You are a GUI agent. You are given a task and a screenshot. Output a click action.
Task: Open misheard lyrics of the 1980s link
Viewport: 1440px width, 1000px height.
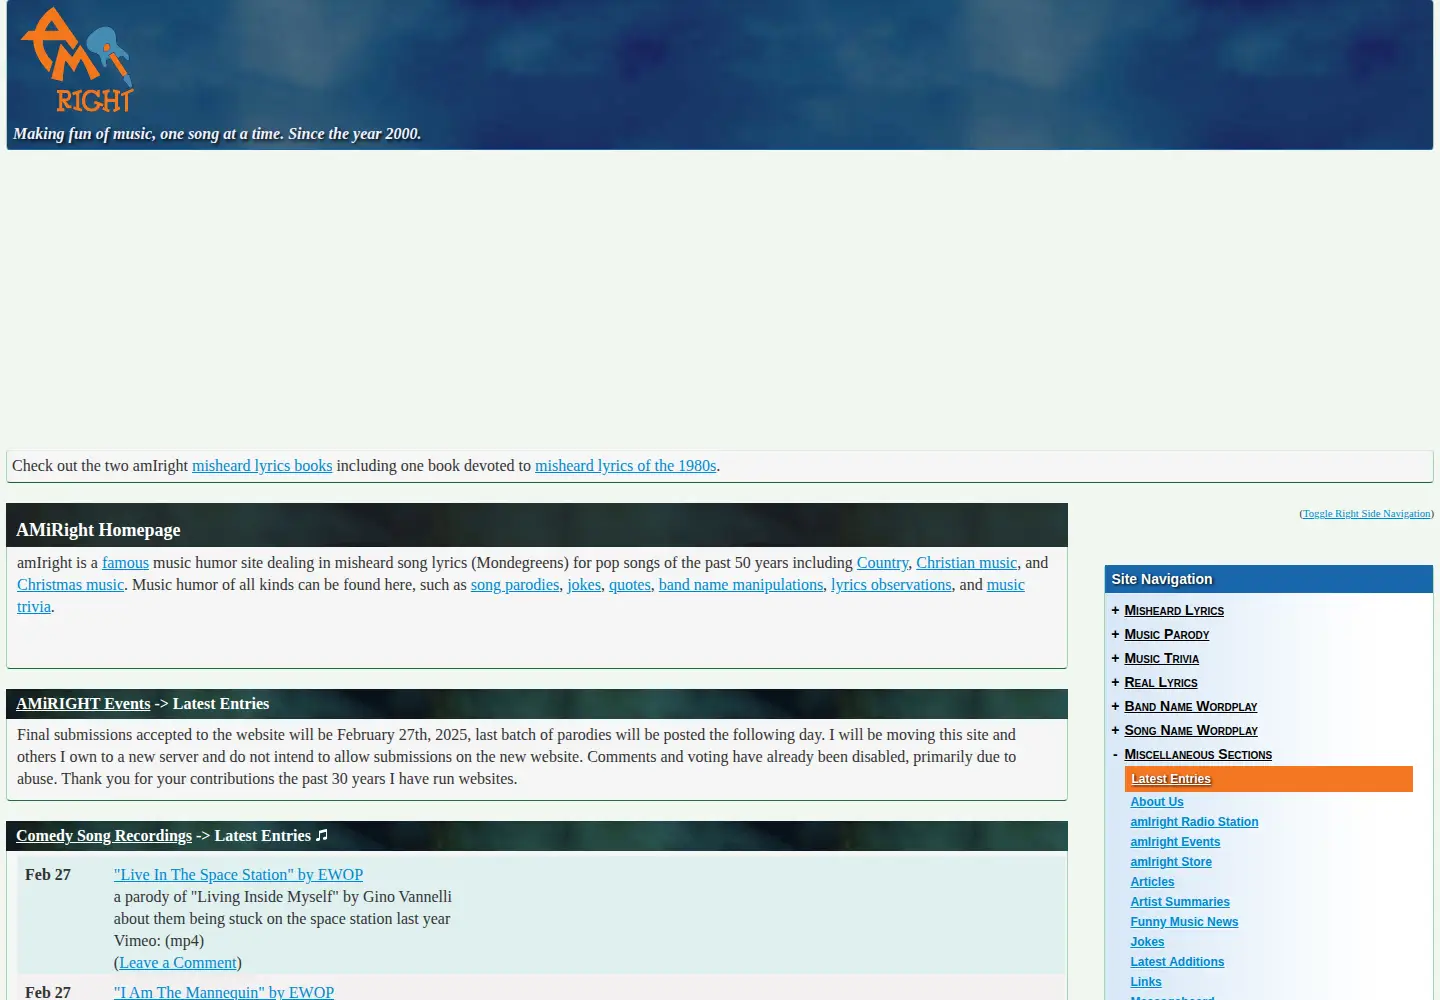click(x=626, y=466)
